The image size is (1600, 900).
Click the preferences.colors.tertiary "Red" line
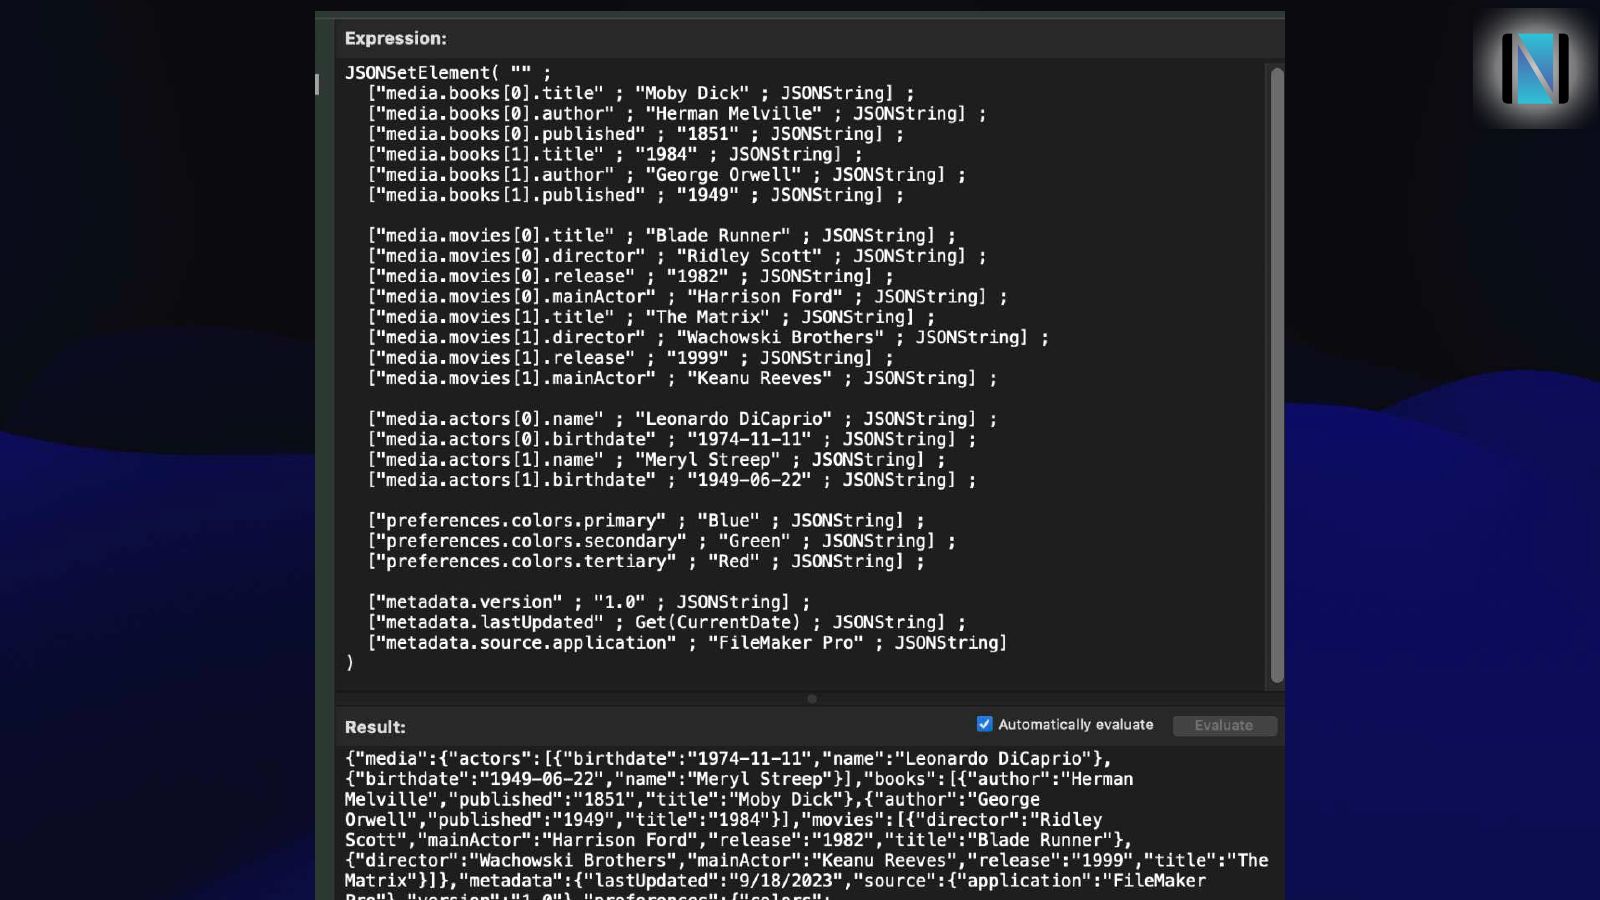coord(645,562)
